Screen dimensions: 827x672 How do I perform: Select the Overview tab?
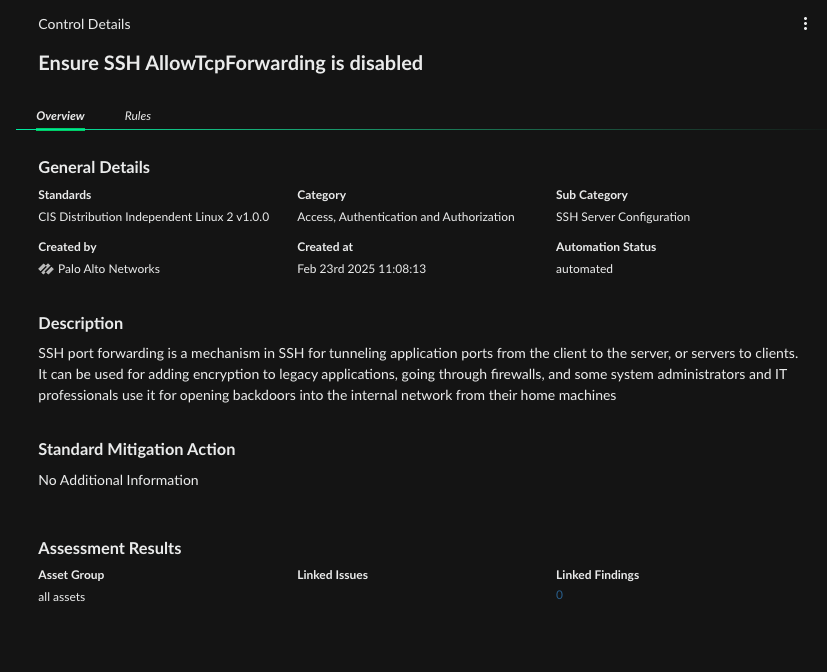60,116
